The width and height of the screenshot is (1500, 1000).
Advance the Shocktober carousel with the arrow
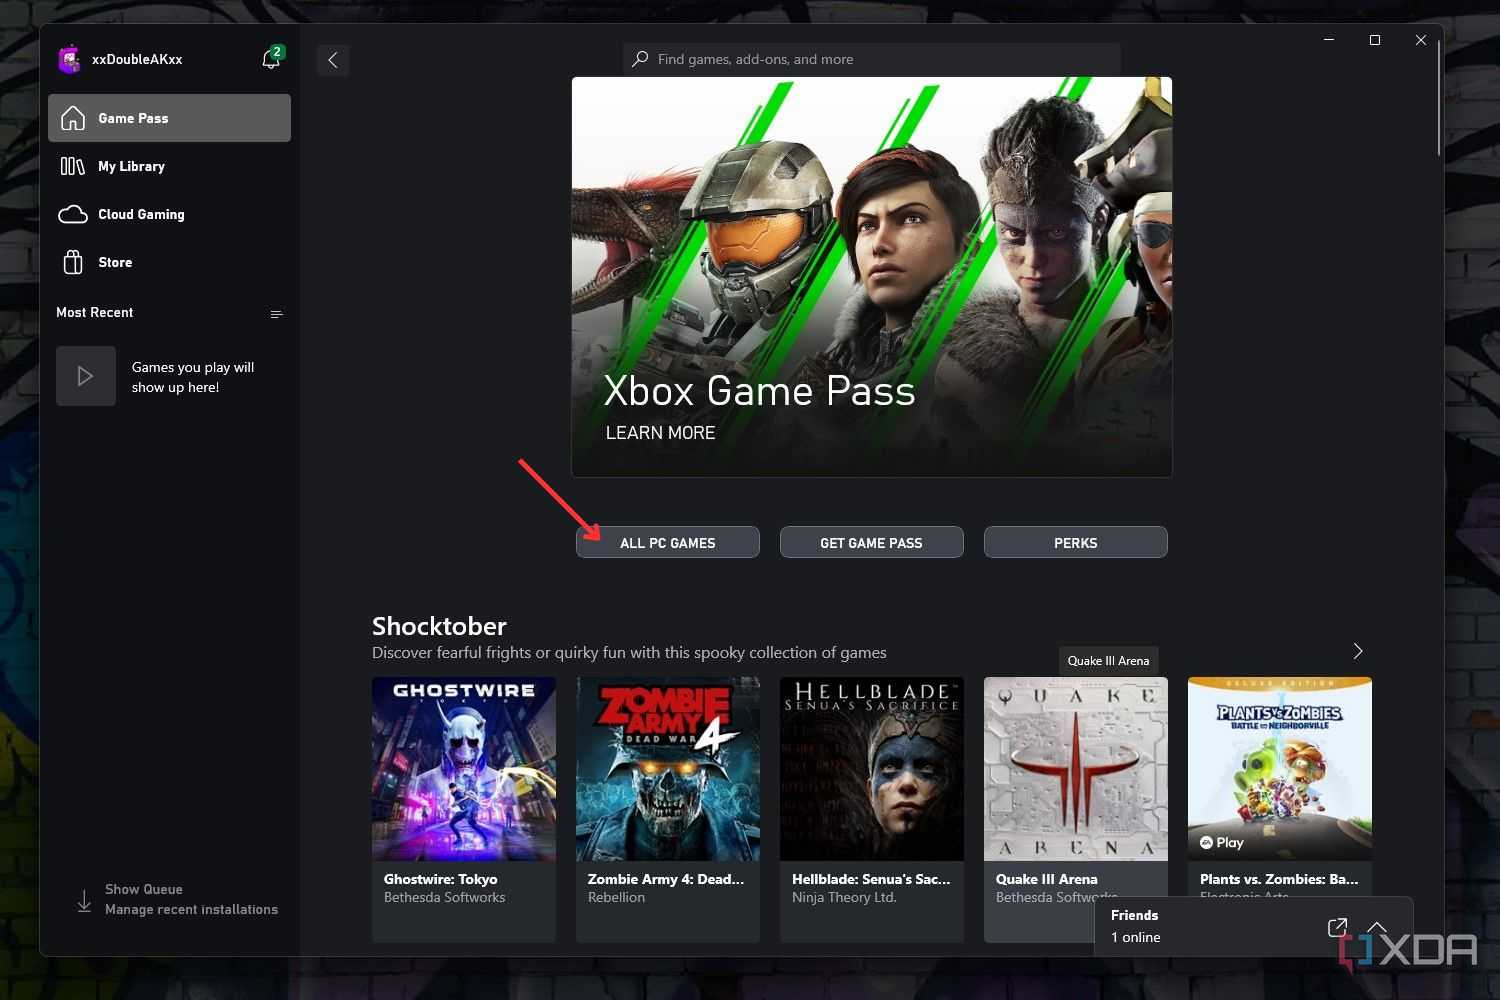tap(1357, 650)
